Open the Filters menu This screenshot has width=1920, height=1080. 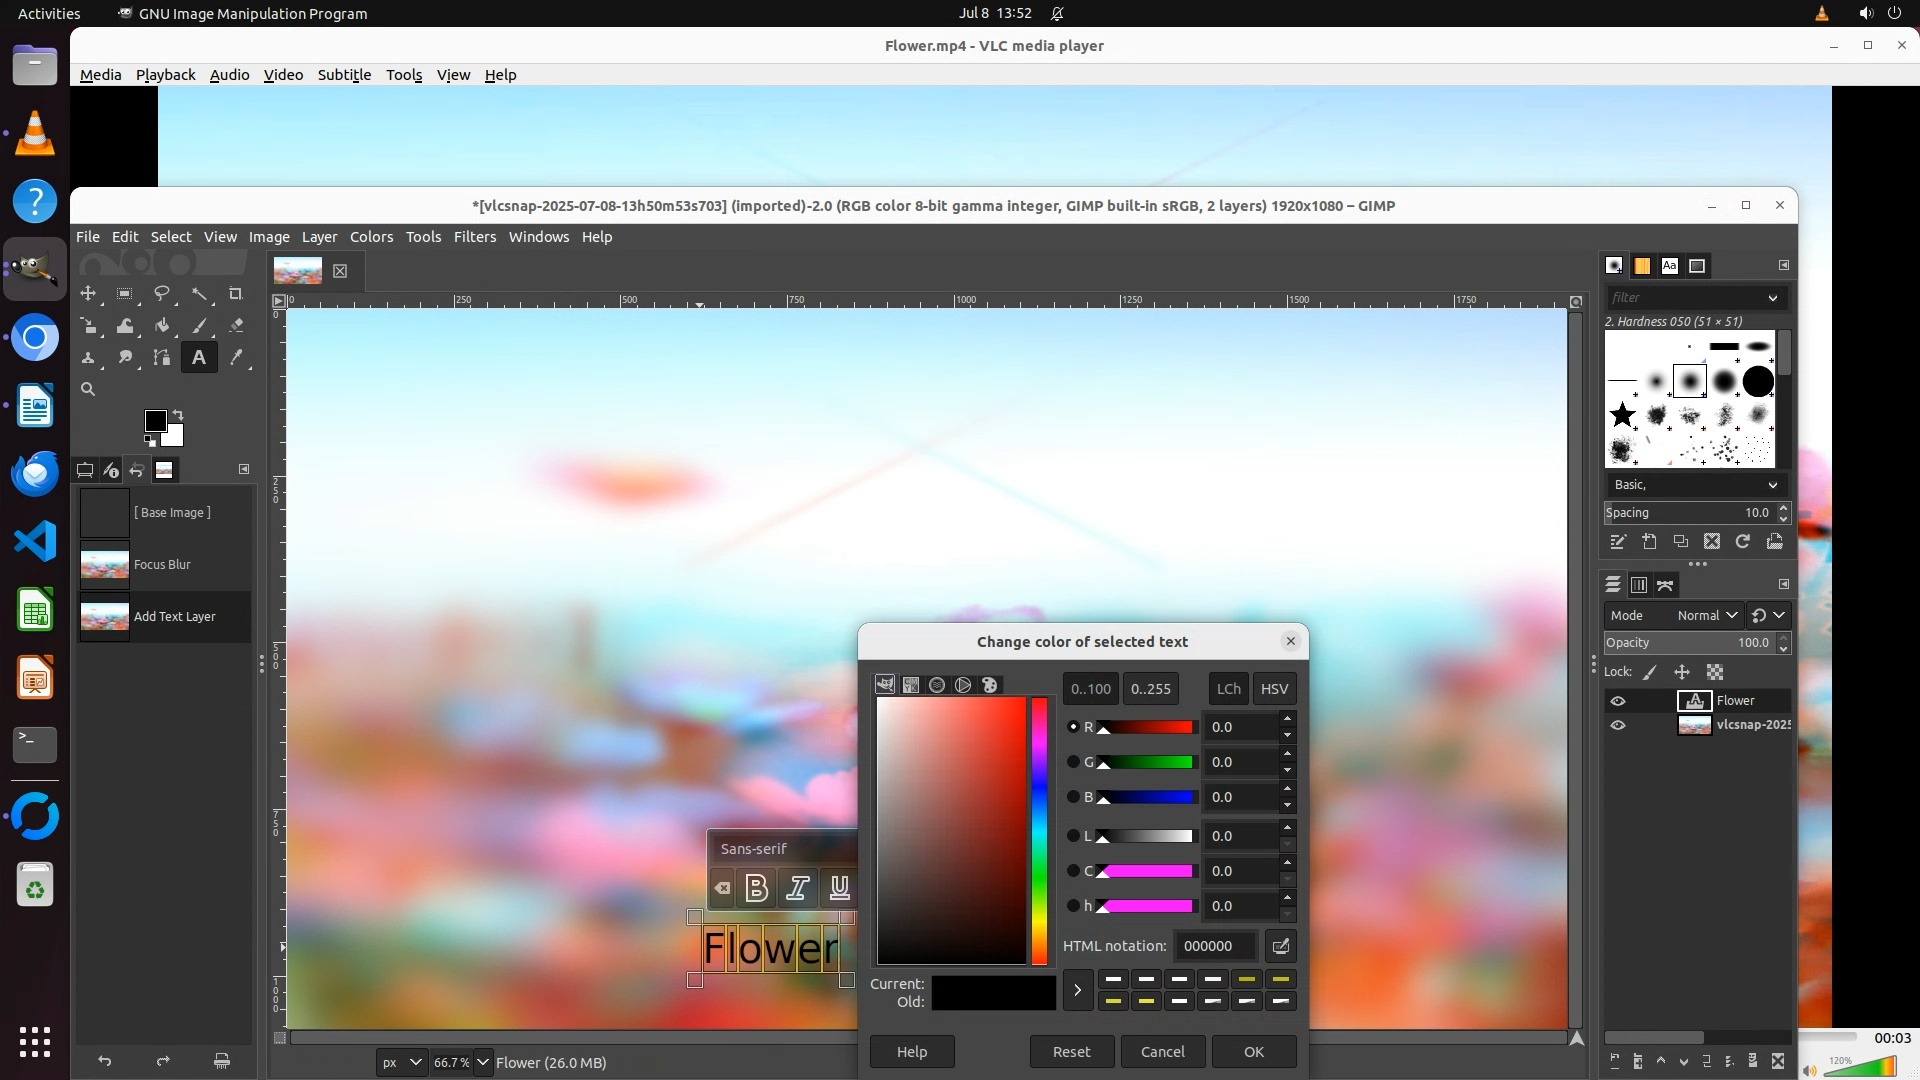(474, 237)
